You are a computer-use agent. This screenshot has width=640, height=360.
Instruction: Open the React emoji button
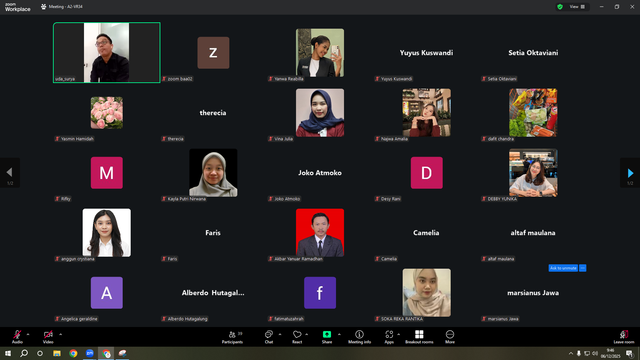click(x=297, y=337)
